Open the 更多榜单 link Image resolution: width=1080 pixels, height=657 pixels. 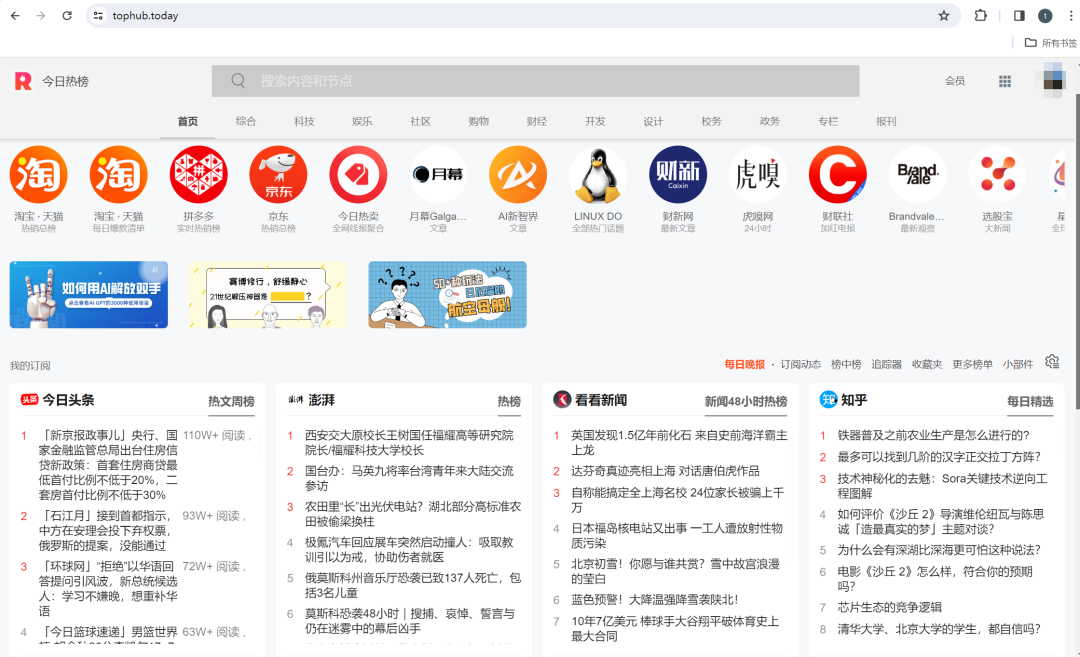[973, 364]
